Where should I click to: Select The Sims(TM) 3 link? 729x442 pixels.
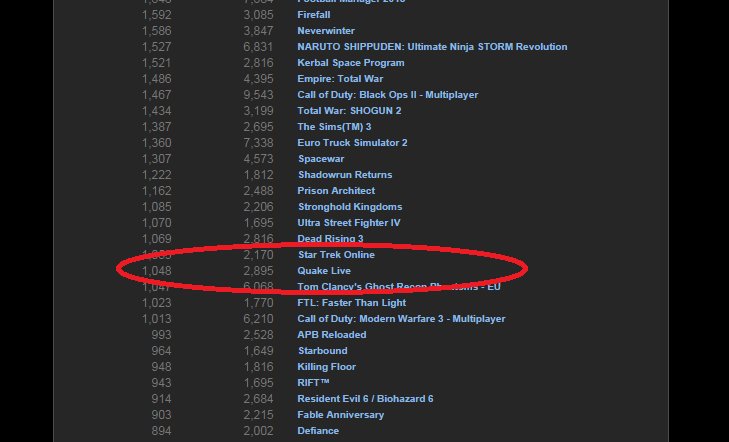tap(334, 127)
